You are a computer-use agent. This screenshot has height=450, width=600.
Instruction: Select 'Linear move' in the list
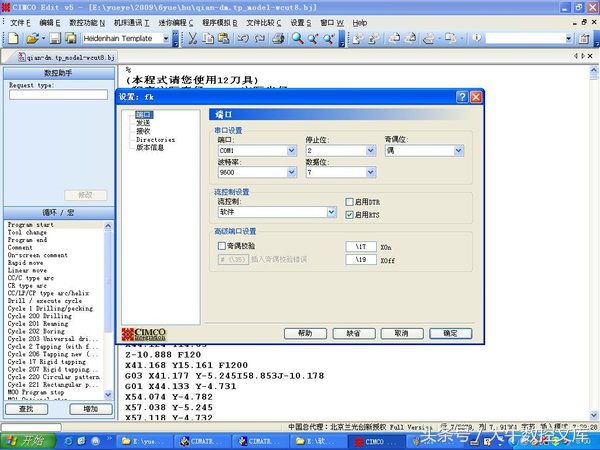coord(27,270)
